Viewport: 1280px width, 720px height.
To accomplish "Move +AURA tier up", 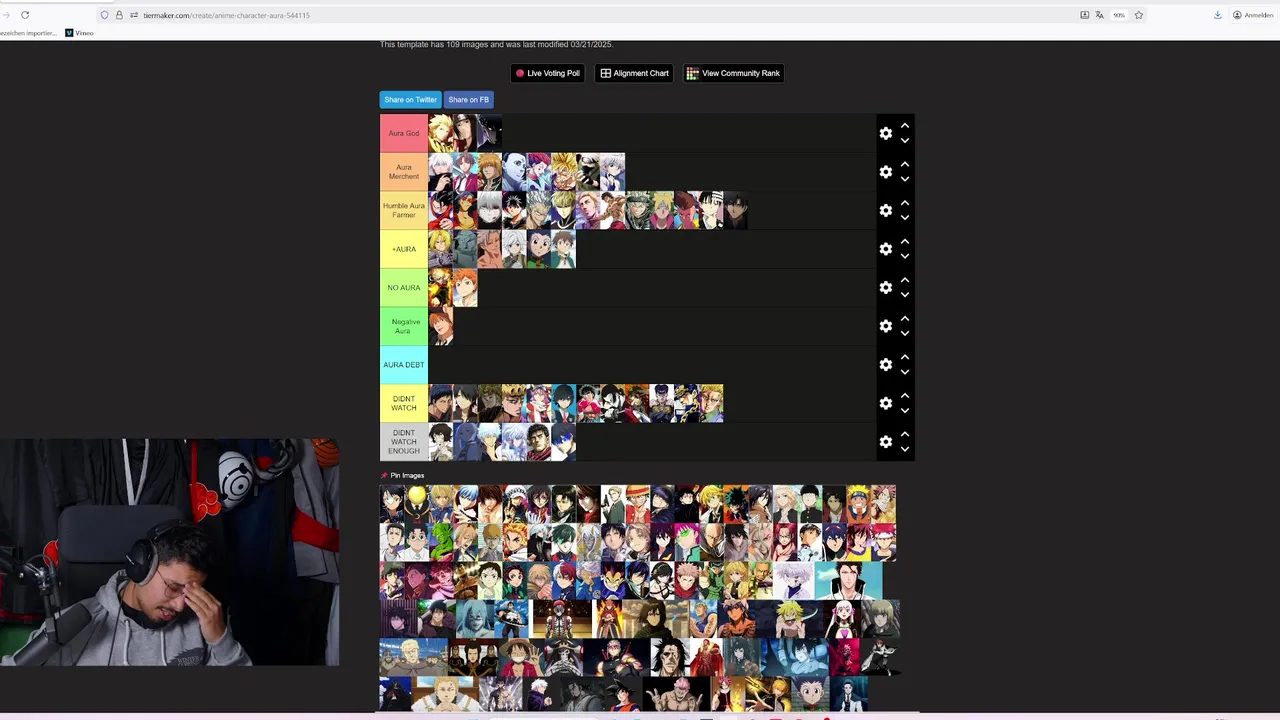I will 904,241.
